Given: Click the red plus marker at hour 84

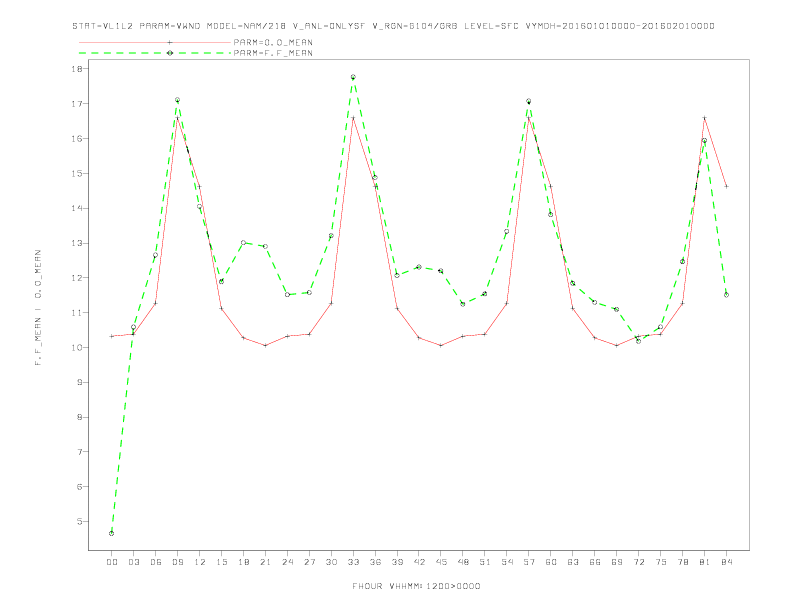Looking at the screenshot, I should [726, 186].
